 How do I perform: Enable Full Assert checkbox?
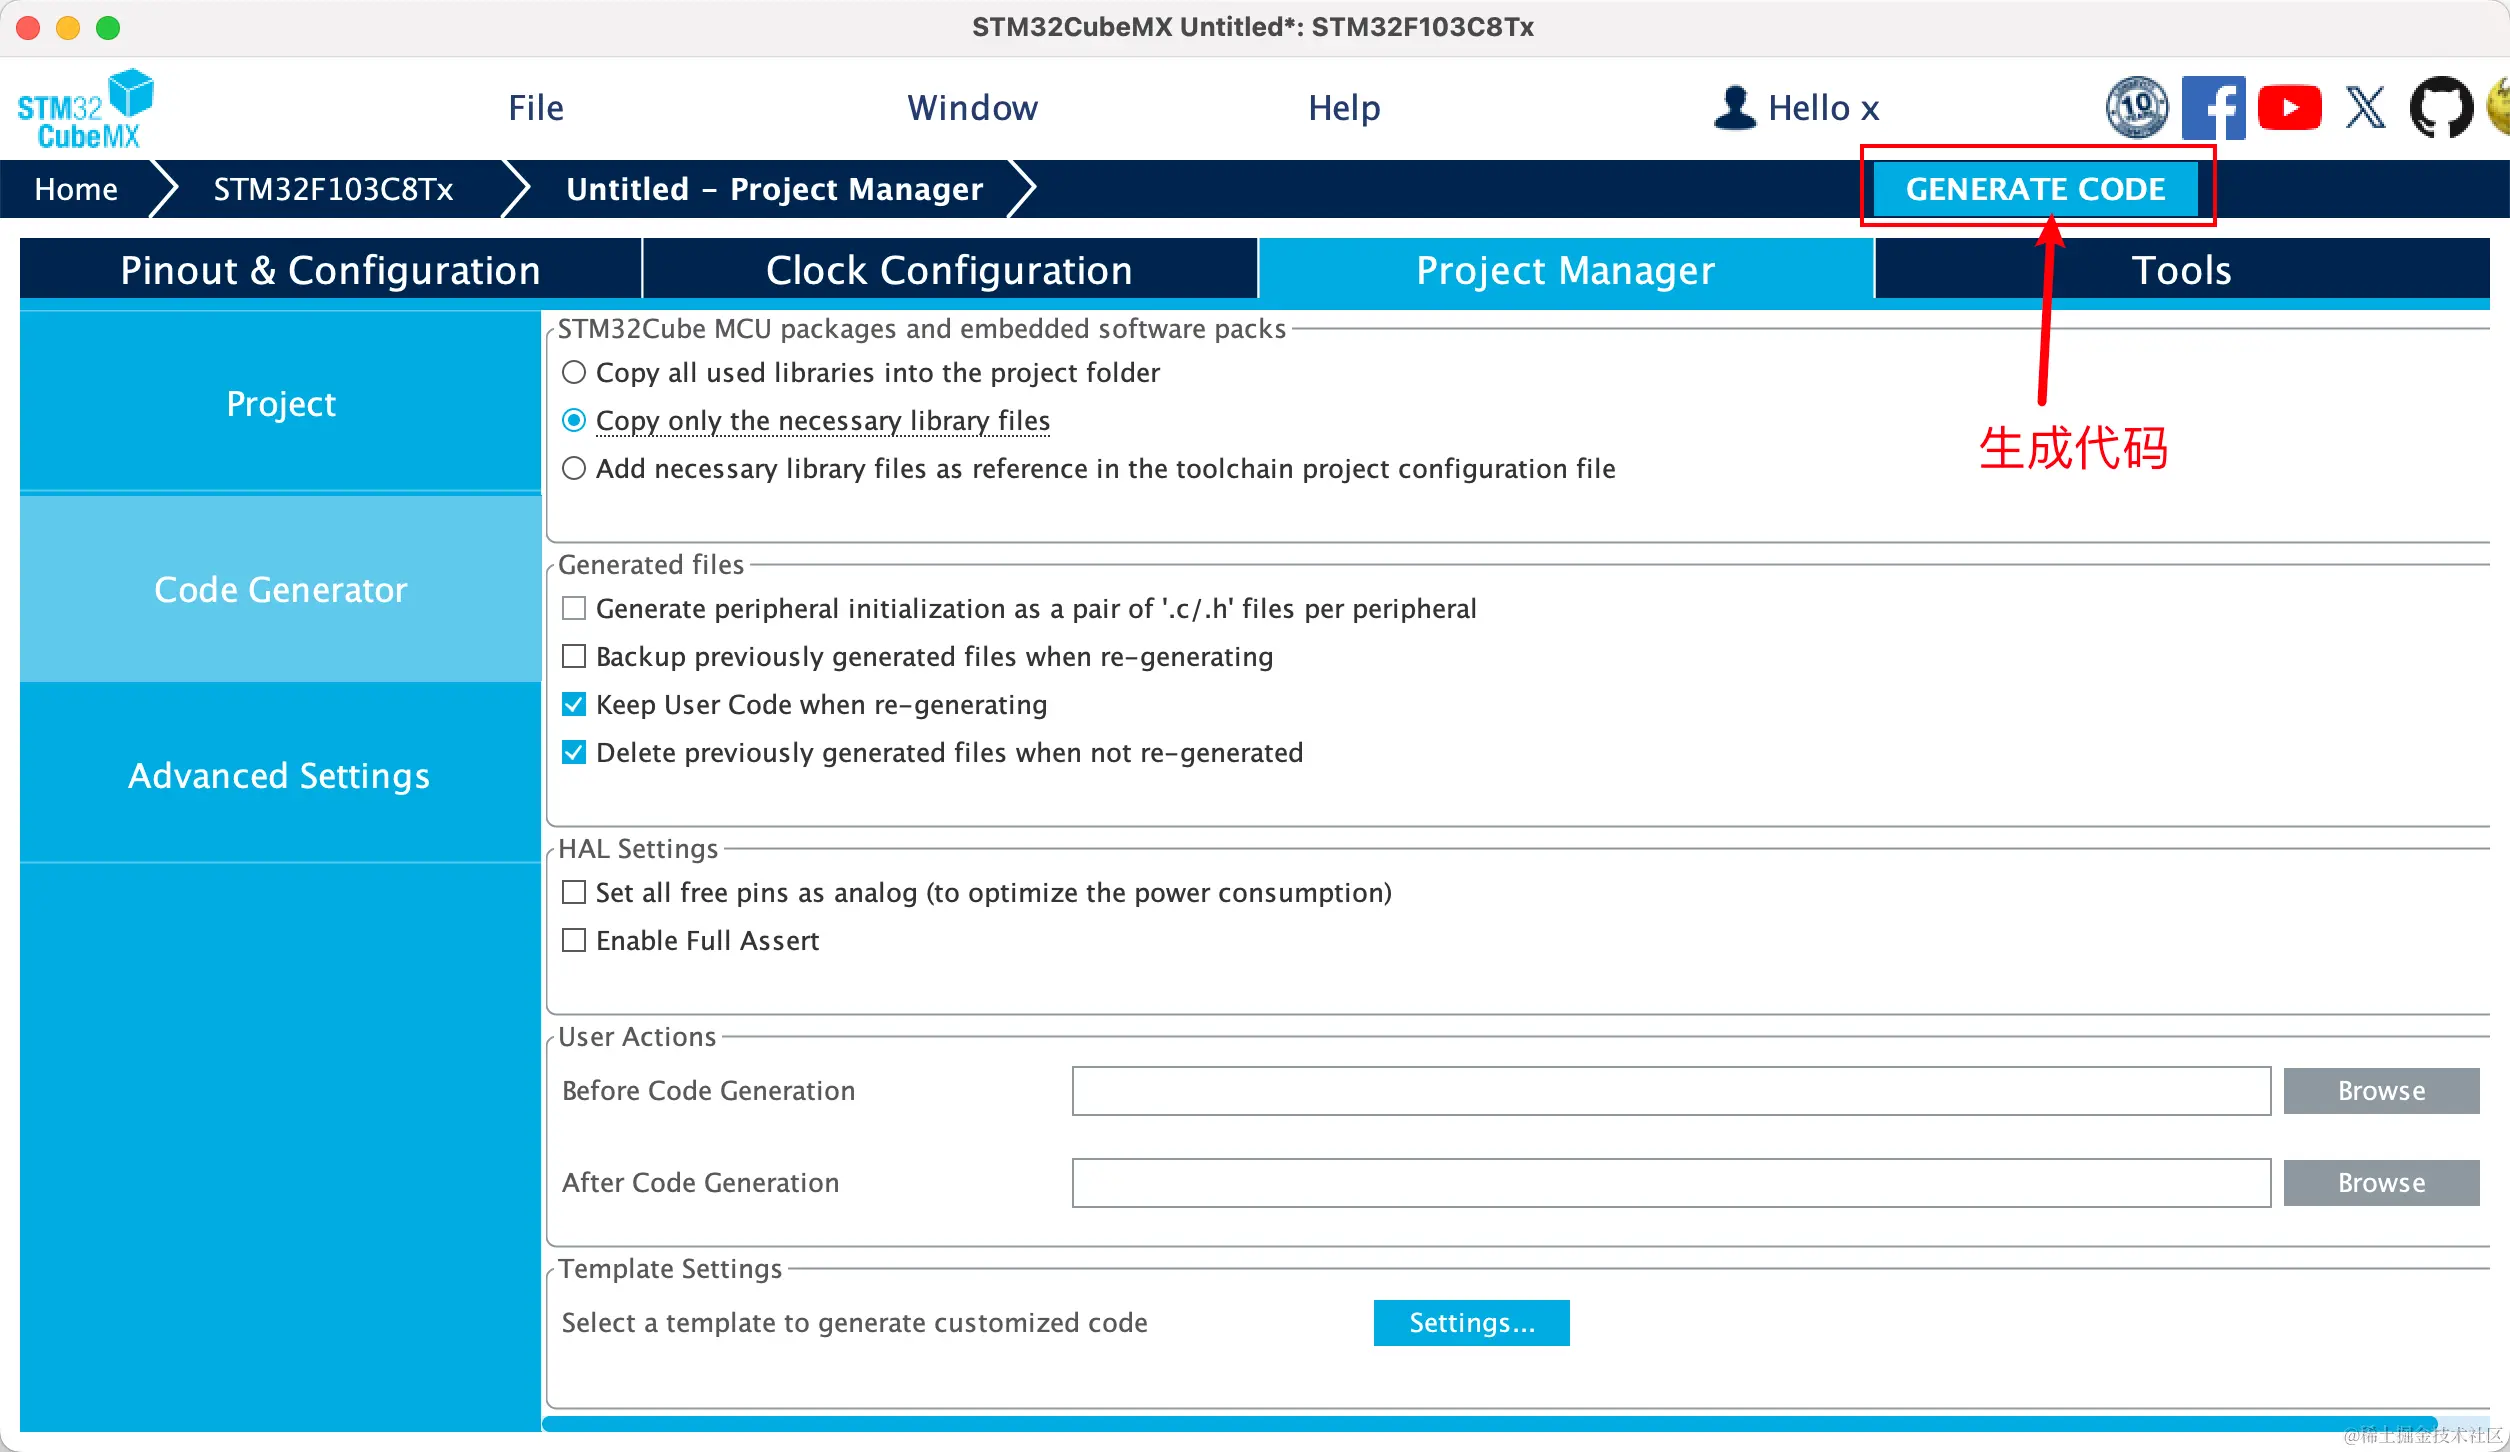click(574, 940)
